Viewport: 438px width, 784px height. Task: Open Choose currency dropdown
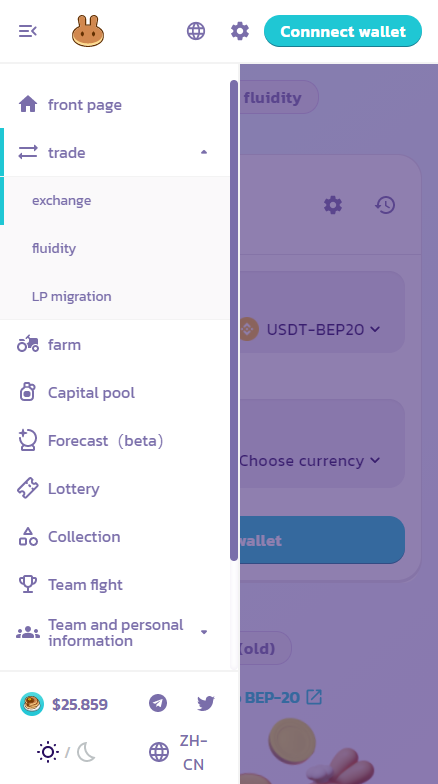point(310,460)
